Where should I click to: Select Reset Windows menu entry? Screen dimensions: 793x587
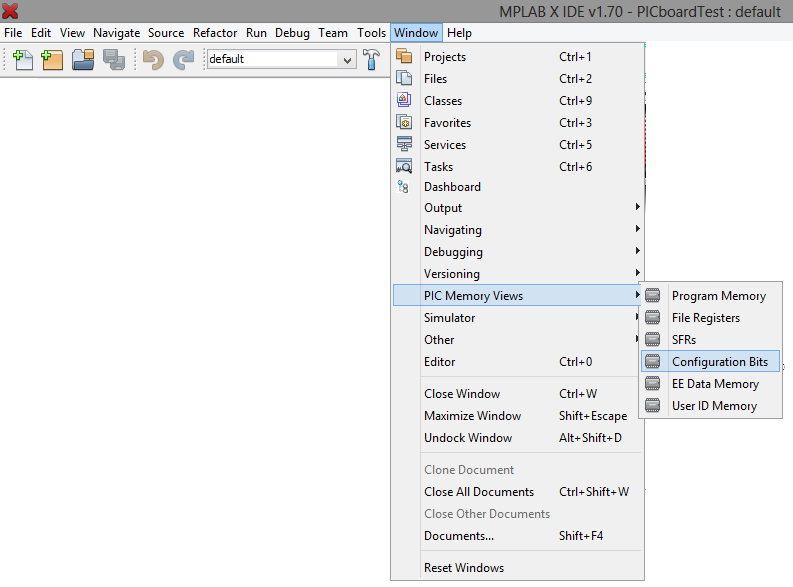[516, 567]
